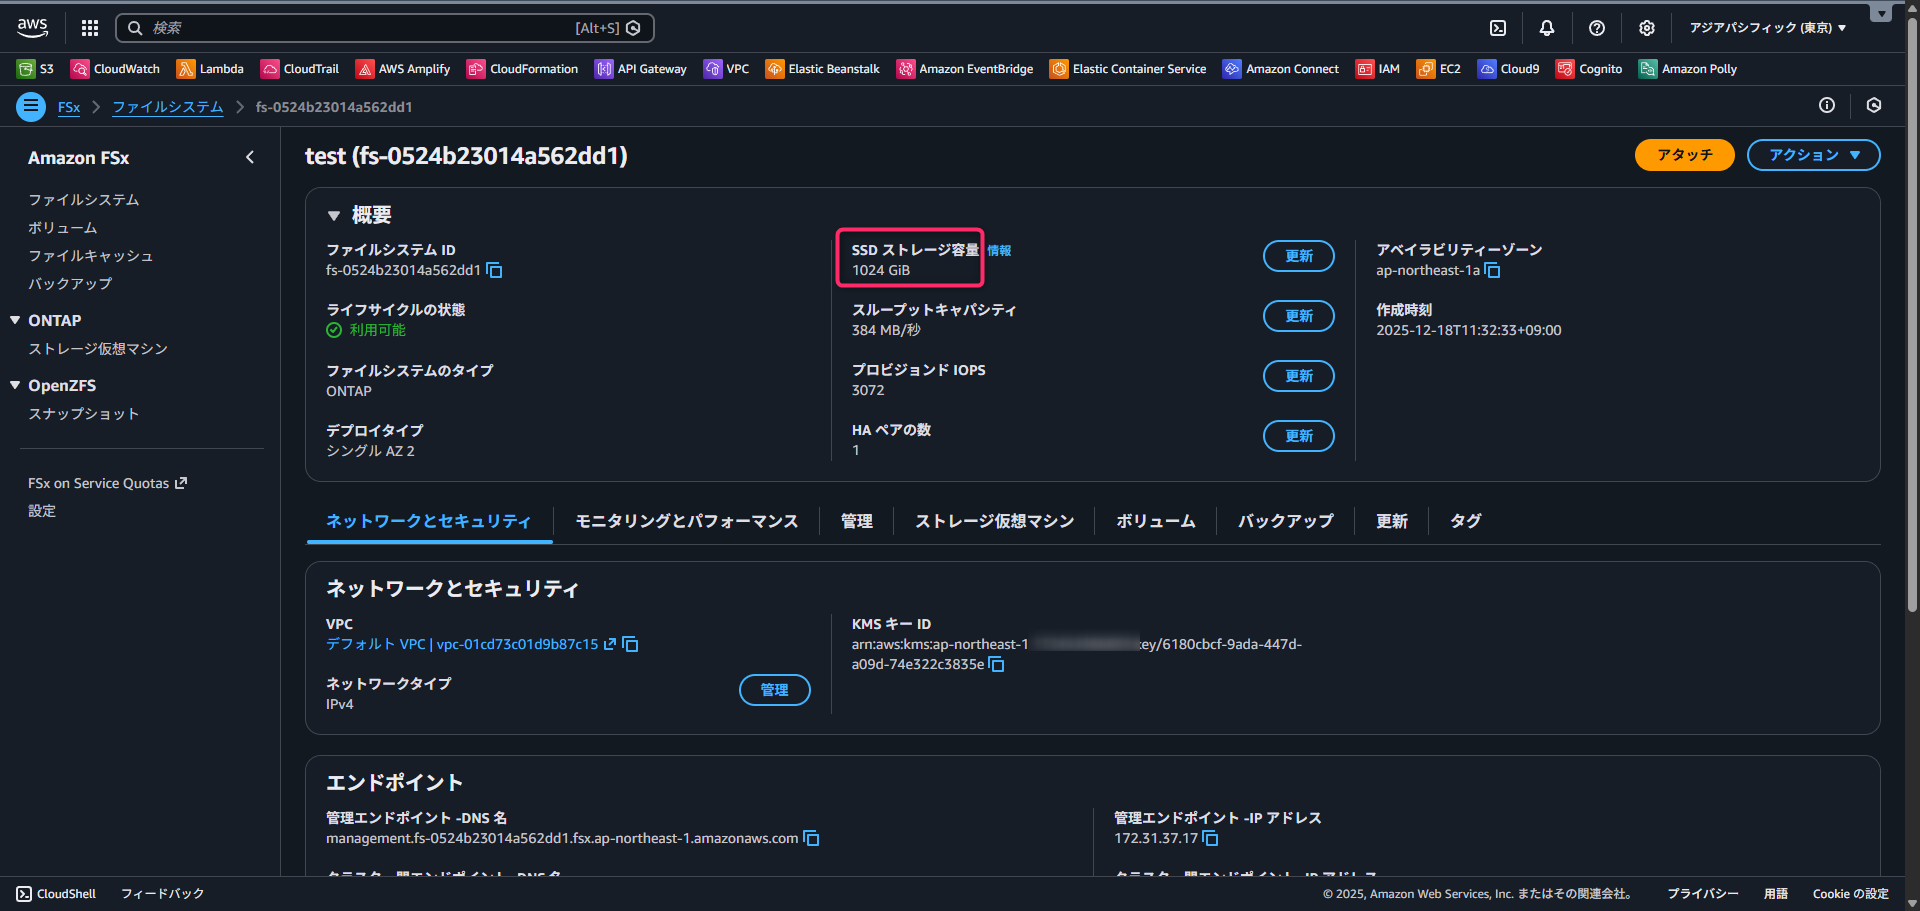Open the info panel icon
The image size is (1920, 911).
[x=1827, y=106]
